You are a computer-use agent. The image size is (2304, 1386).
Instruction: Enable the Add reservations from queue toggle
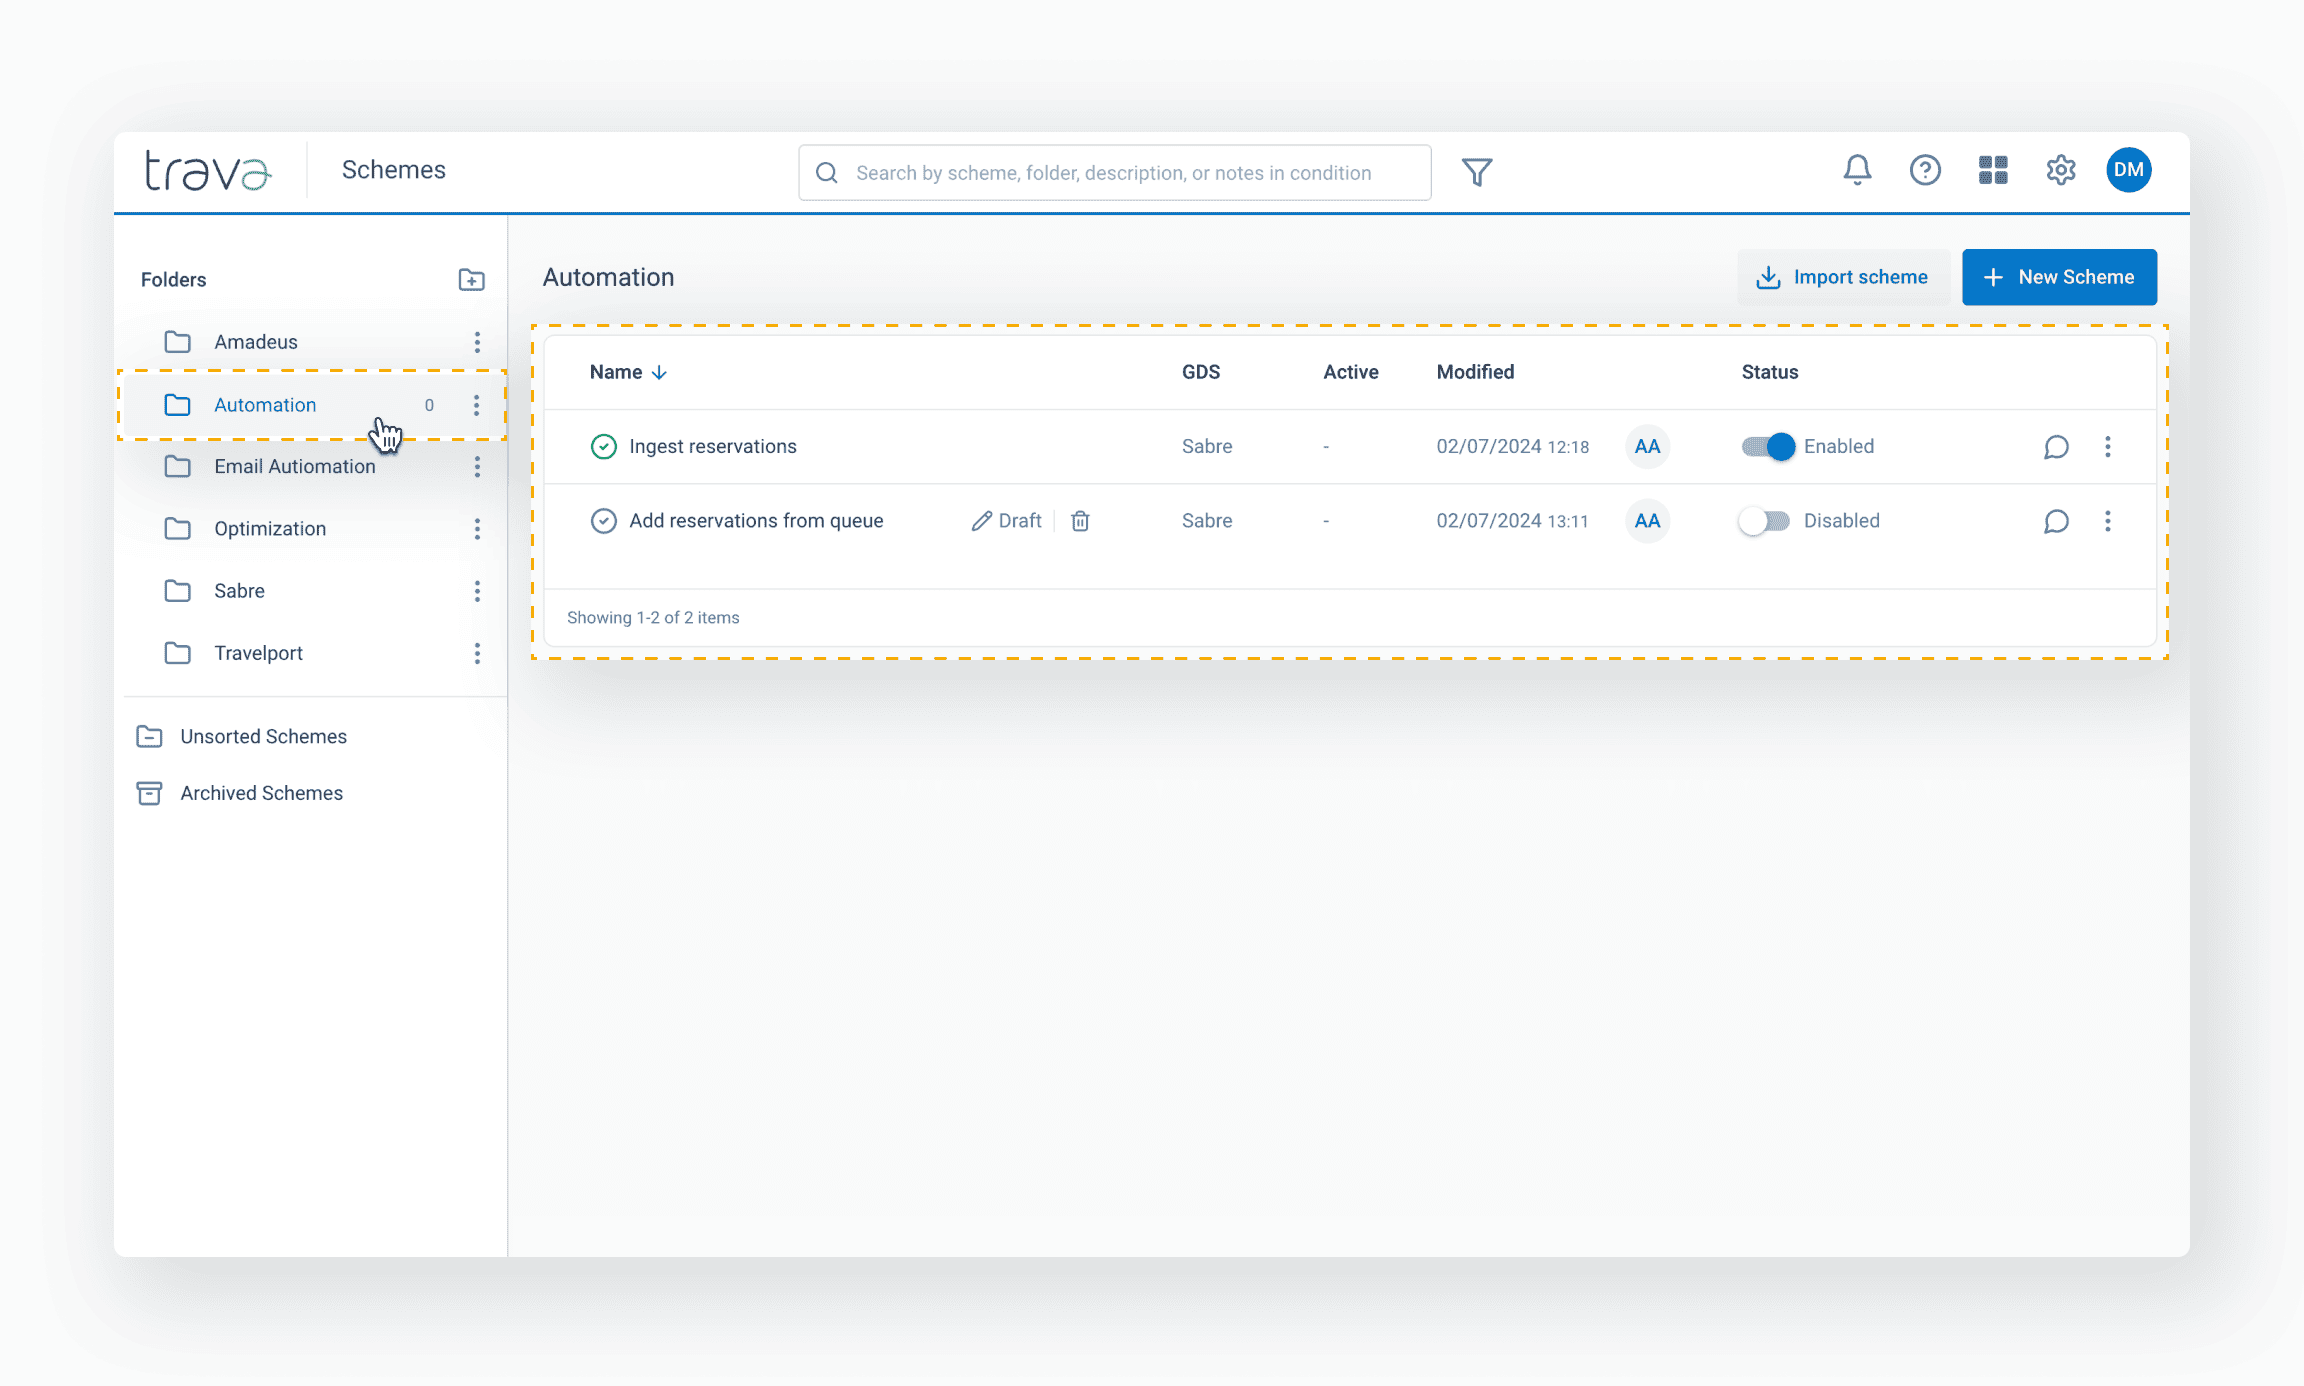tap(1764, 521)
